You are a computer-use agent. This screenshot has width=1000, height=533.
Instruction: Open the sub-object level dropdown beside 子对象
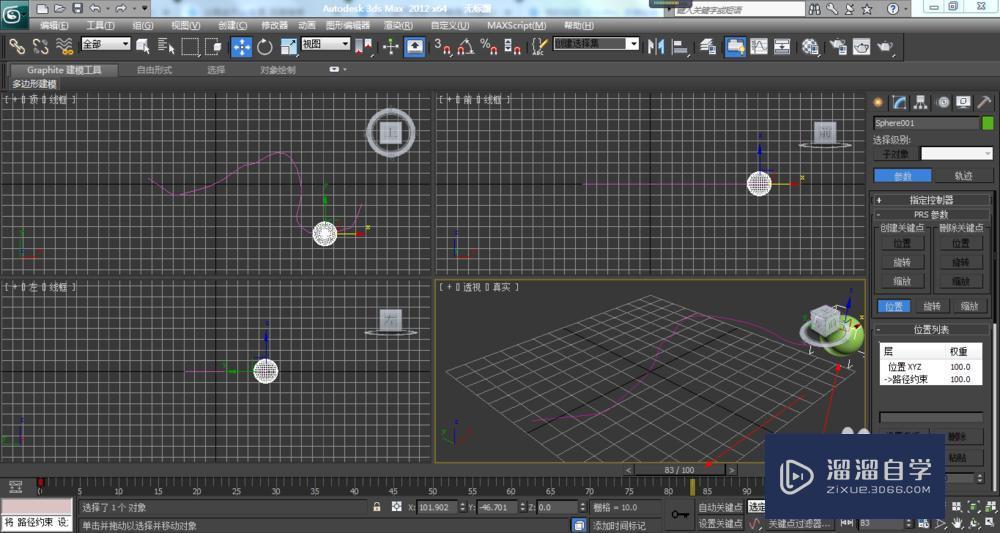(x=957, y=154)
